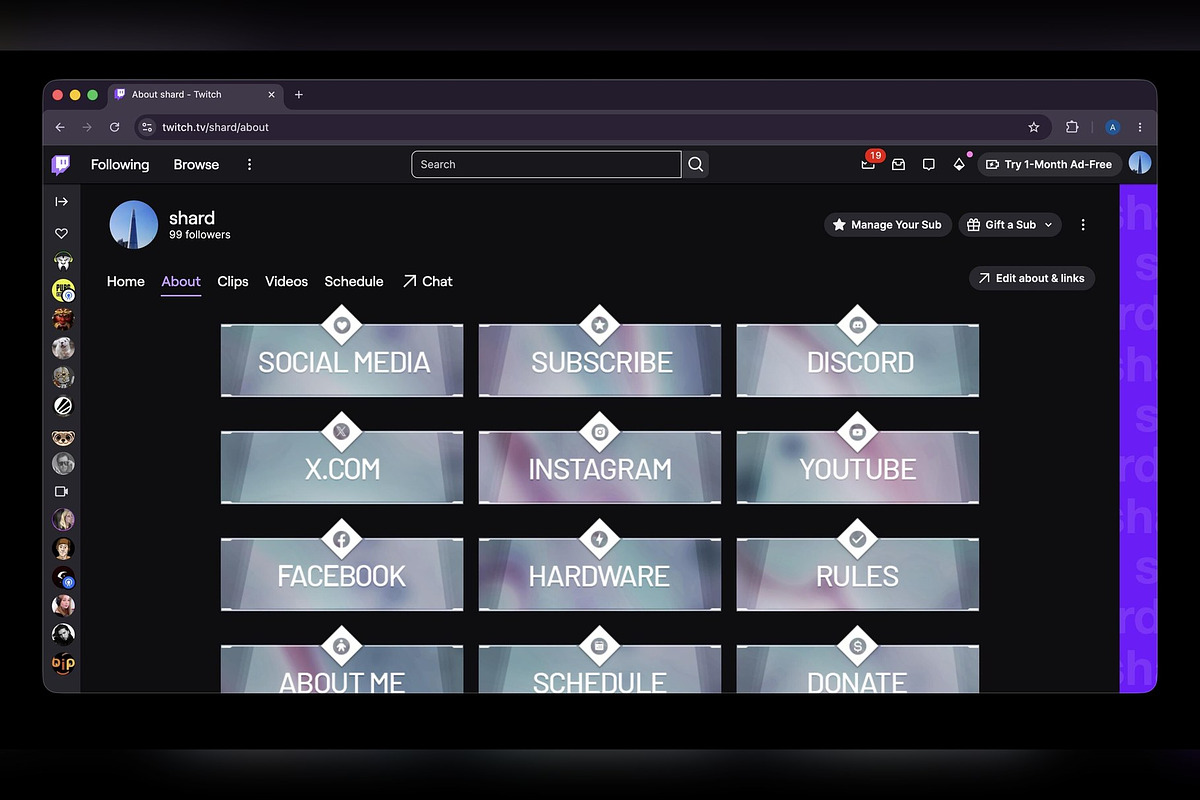Click the followed channels heart icon

(x=62, y=233)
